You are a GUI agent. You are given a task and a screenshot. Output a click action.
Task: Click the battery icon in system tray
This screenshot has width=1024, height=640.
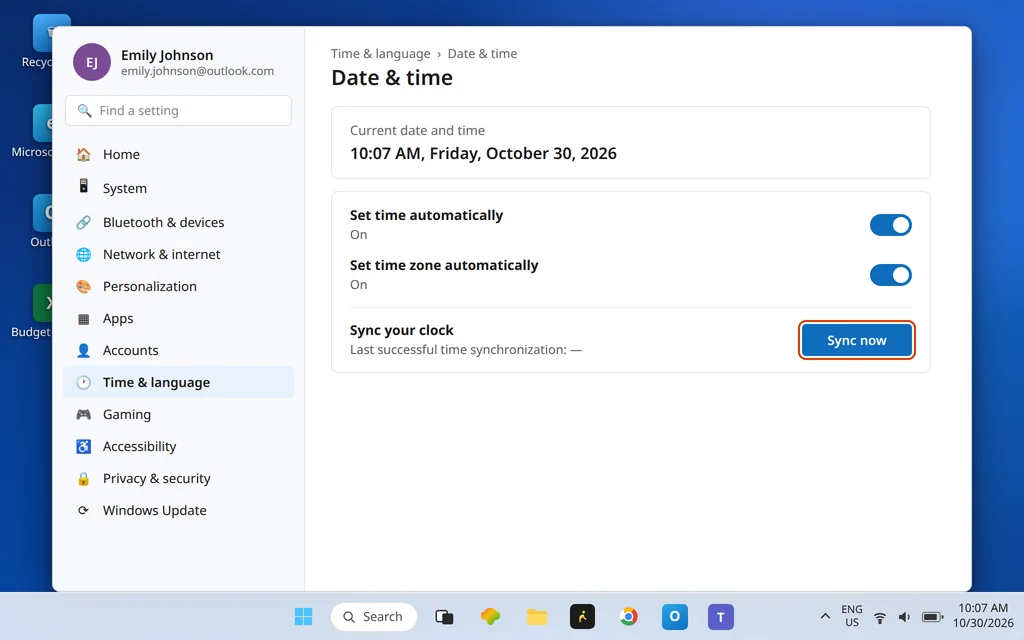[x=933, y=617]
